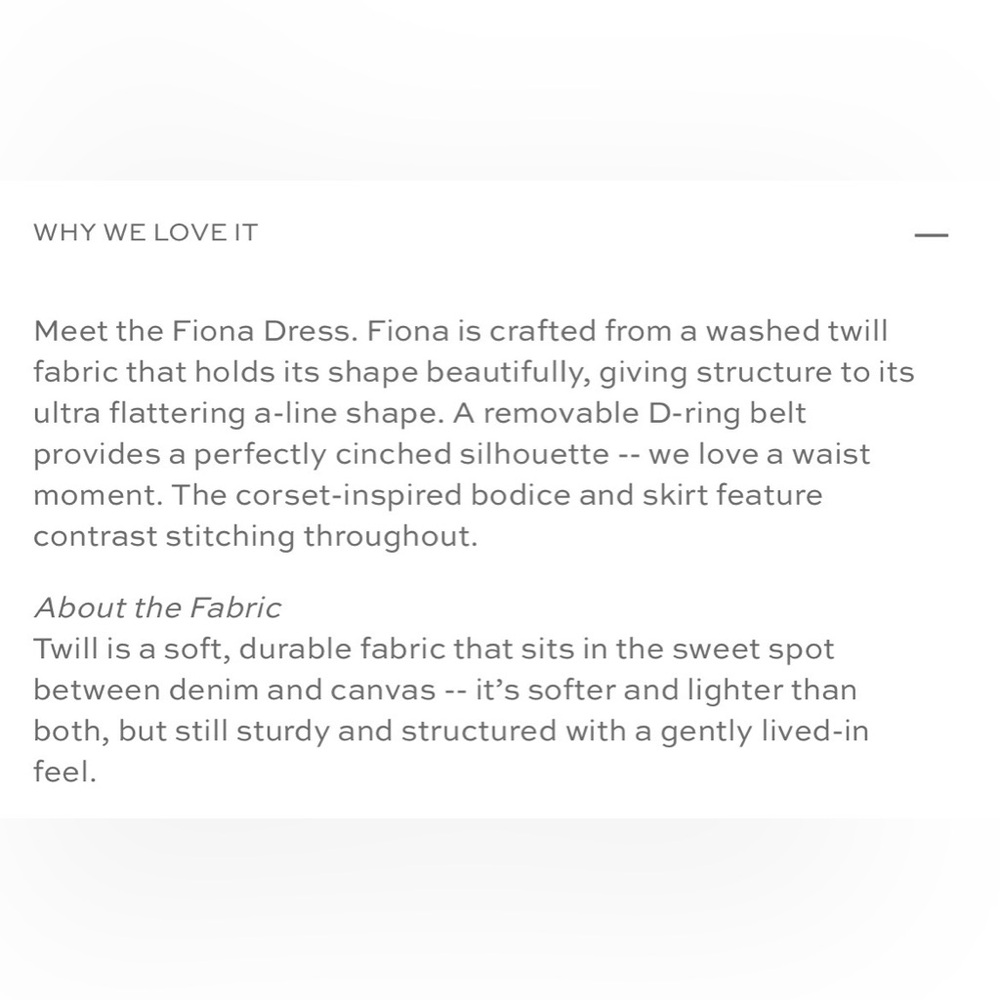Collapse the Why We Love It section
This screenshot has height=1000, width=1000.
click(x=931, y=235)
